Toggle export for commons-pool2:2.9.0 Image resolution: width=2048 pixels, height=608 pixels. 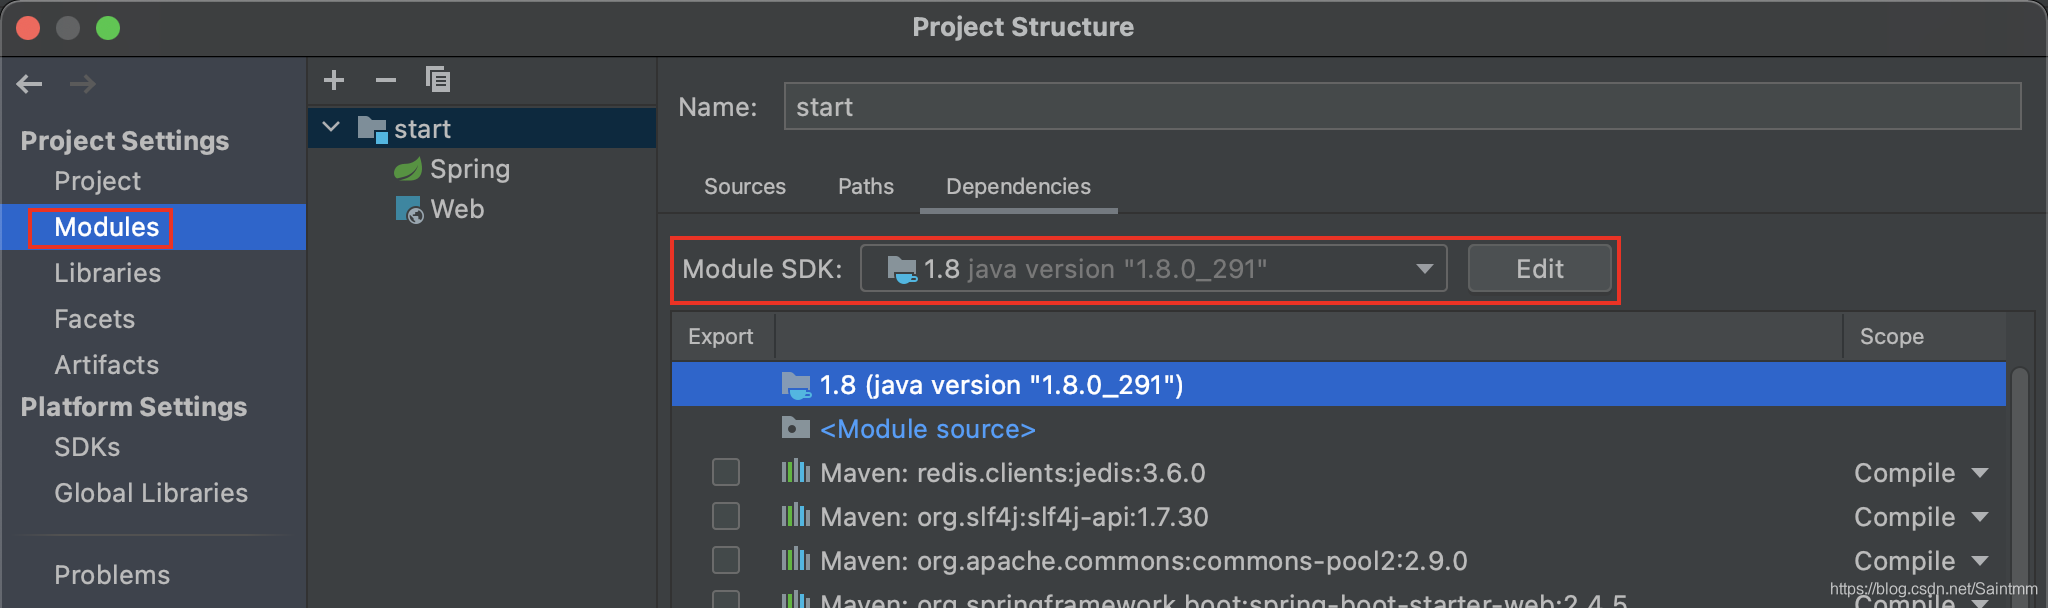pyautogui.click(x=726, y=560)
